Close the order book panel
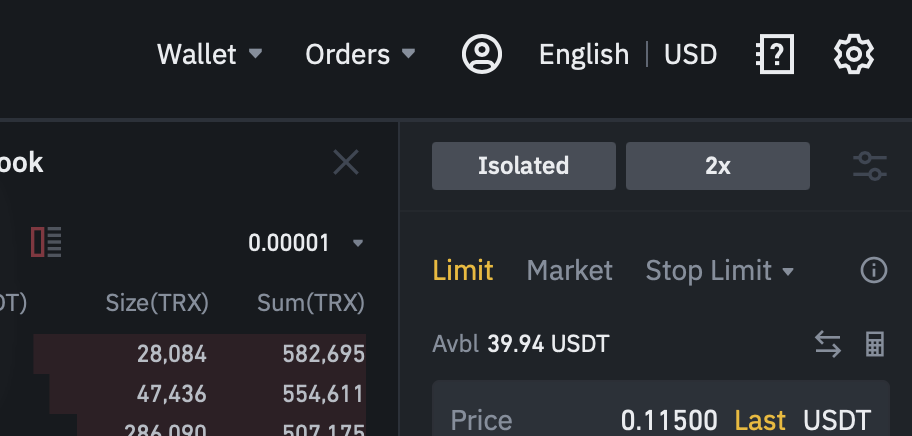 click(x=346, y=162)
